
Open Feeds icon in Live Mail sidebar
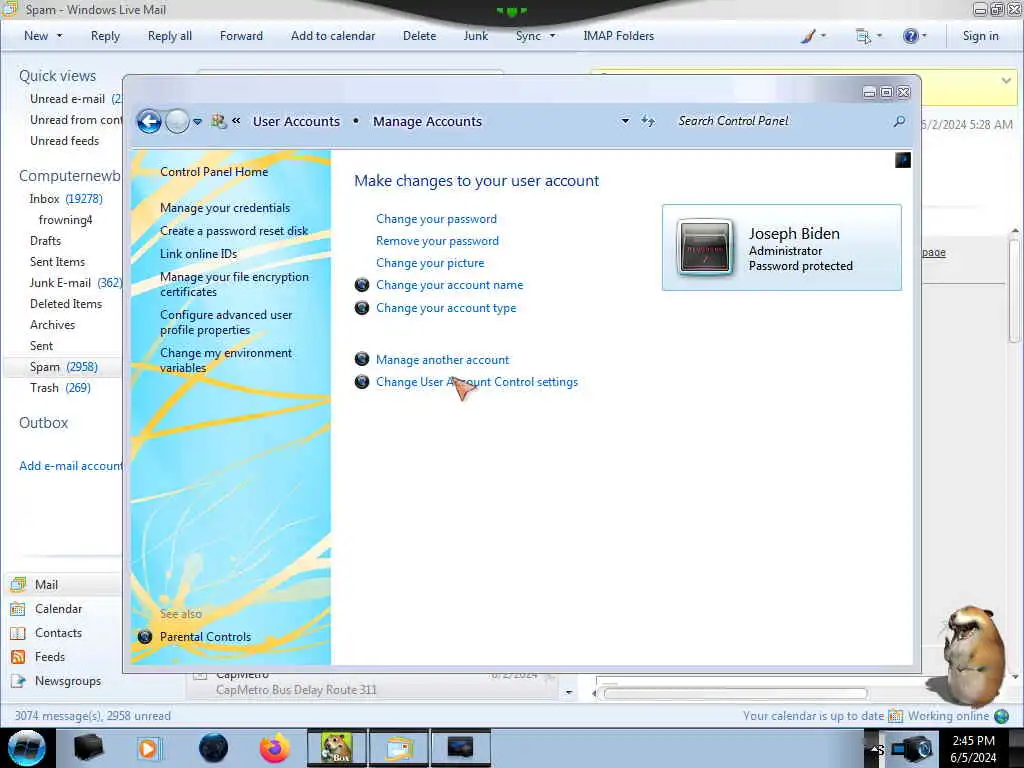[x=18, y=657]
